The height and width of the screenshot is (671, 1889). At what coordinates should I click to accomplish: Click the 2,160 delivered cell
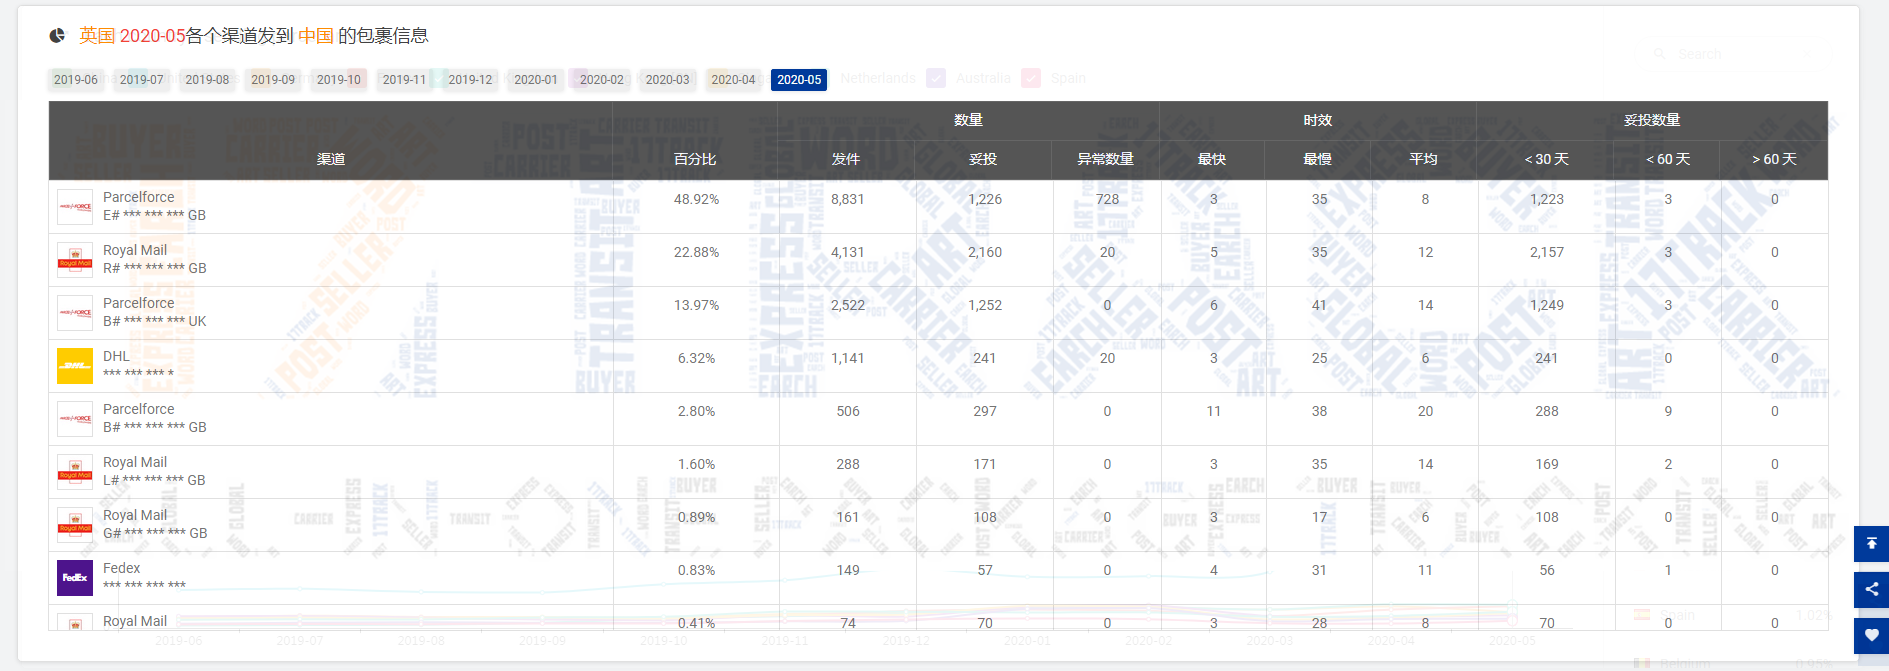click(x=985, y=252)
